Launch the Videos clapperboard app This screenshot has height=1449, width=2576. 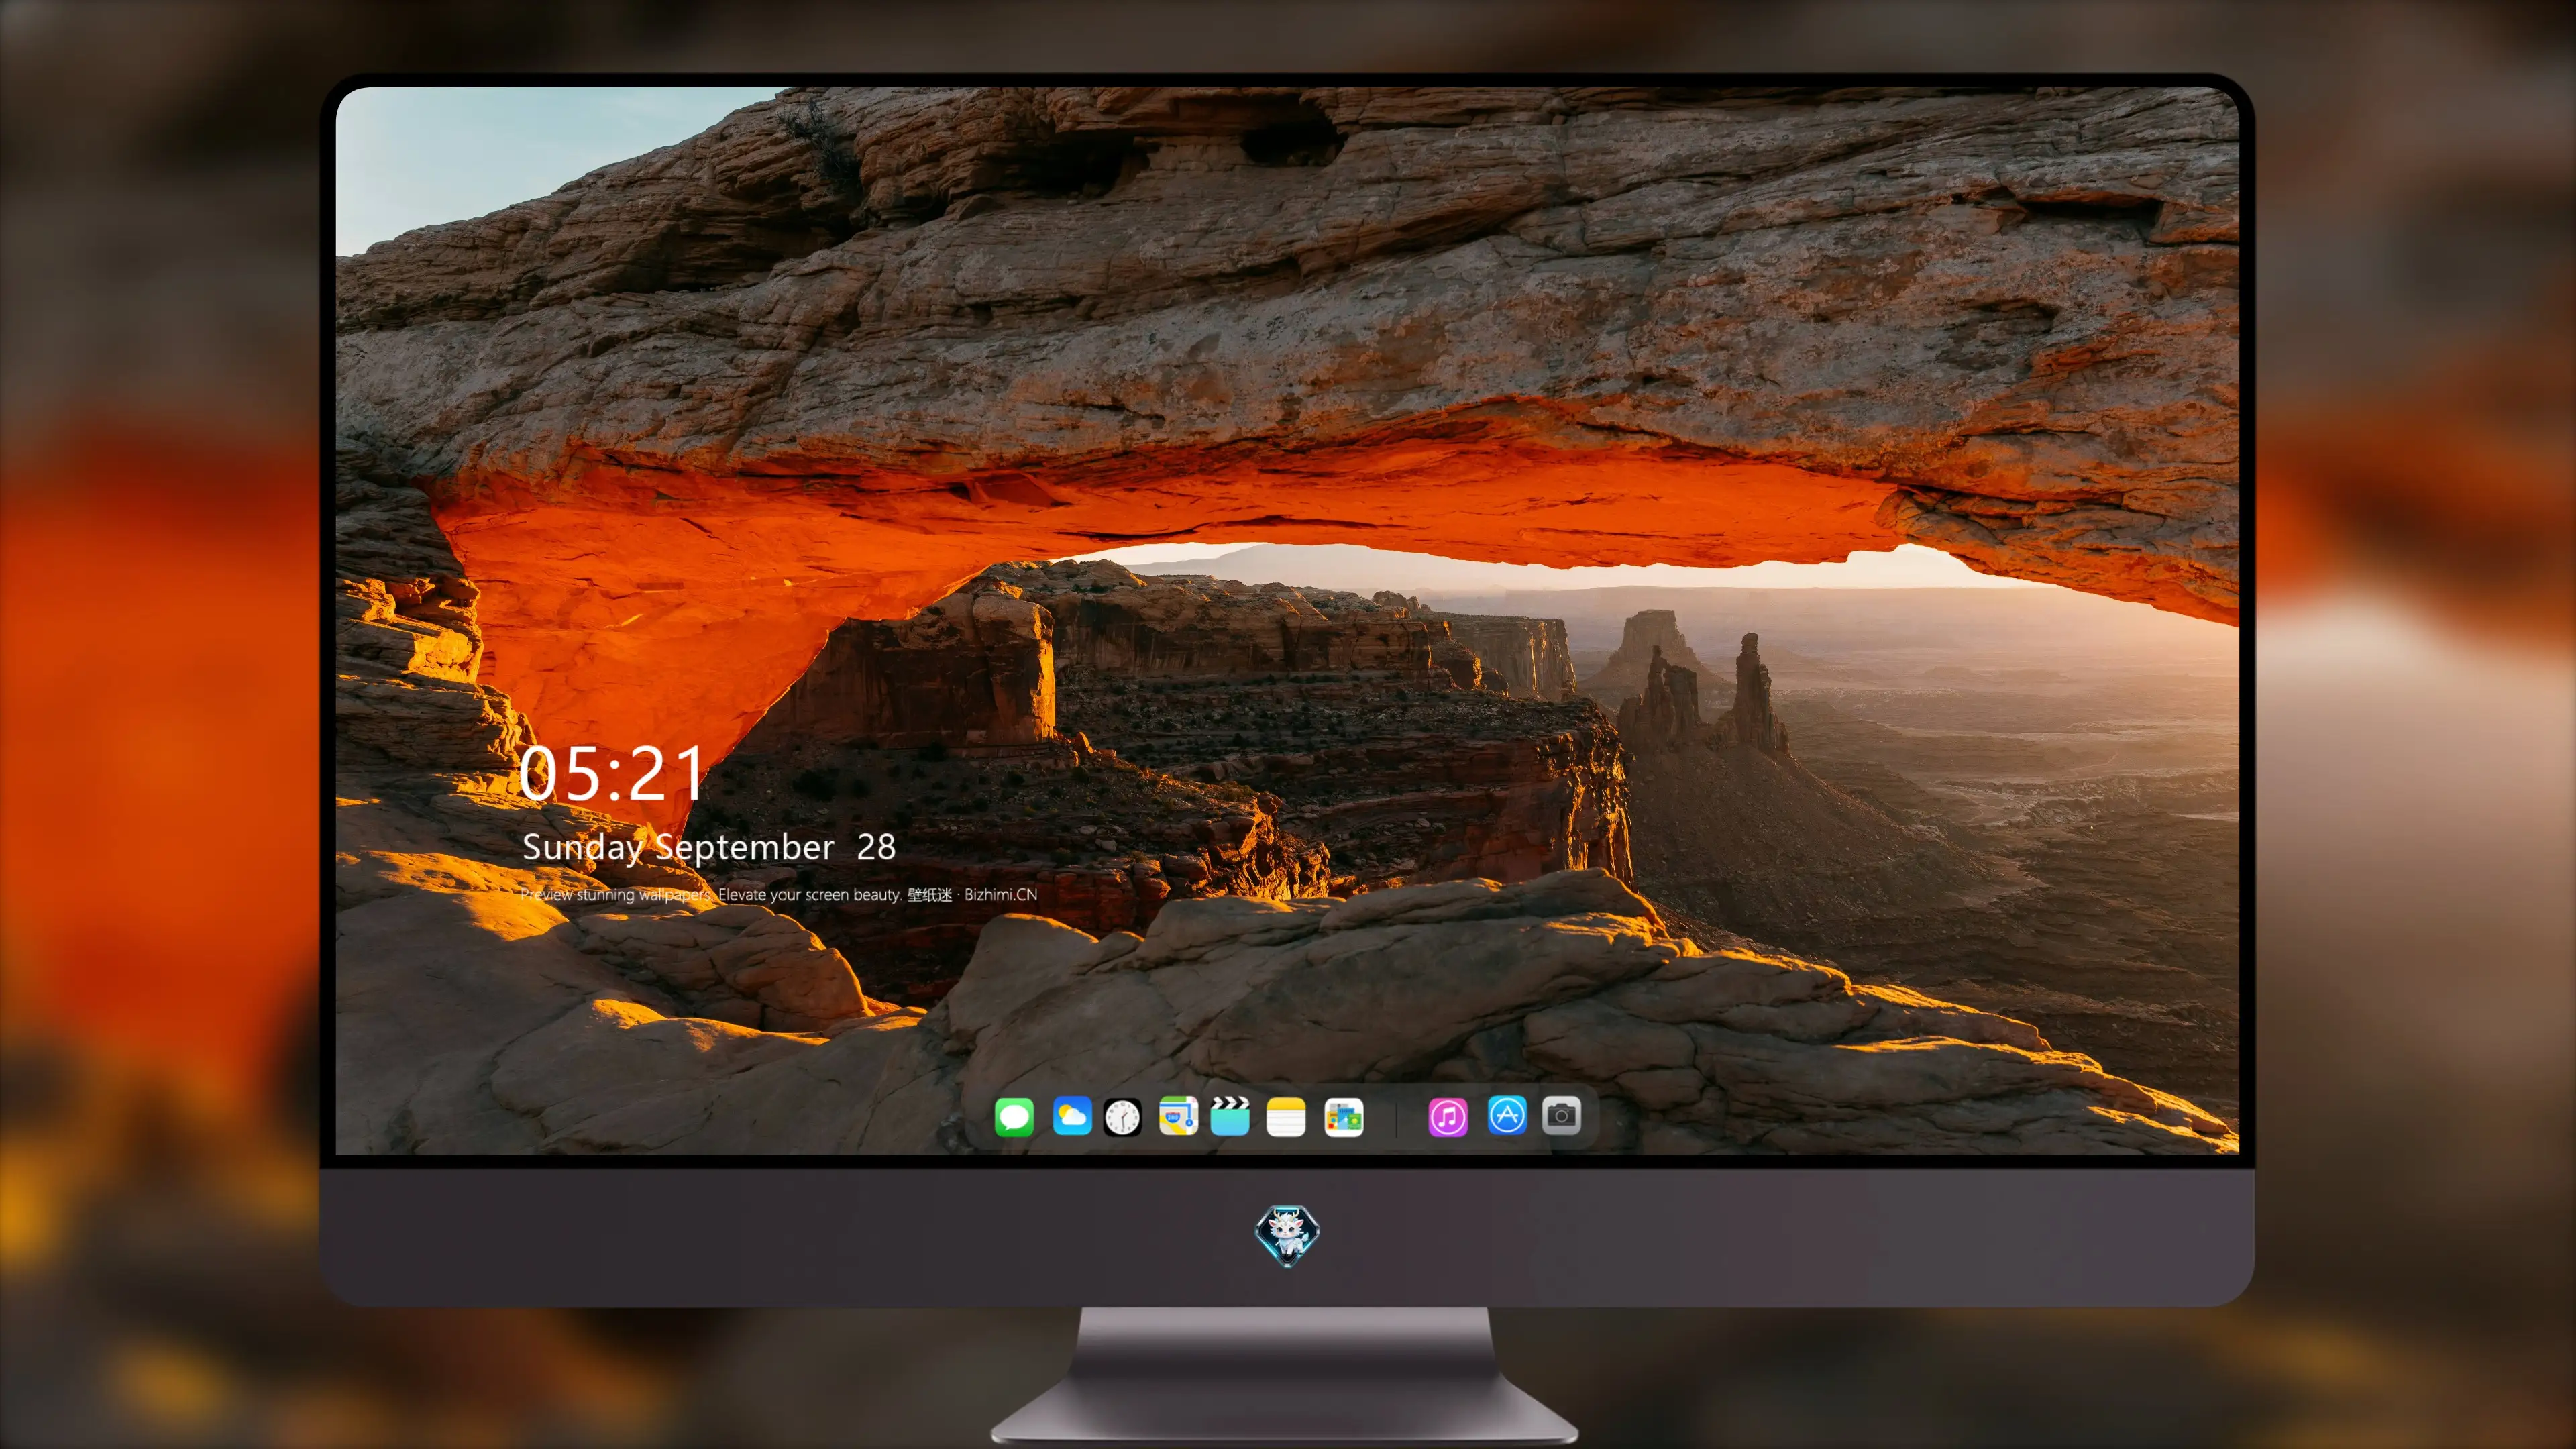coord(1230,1116)
